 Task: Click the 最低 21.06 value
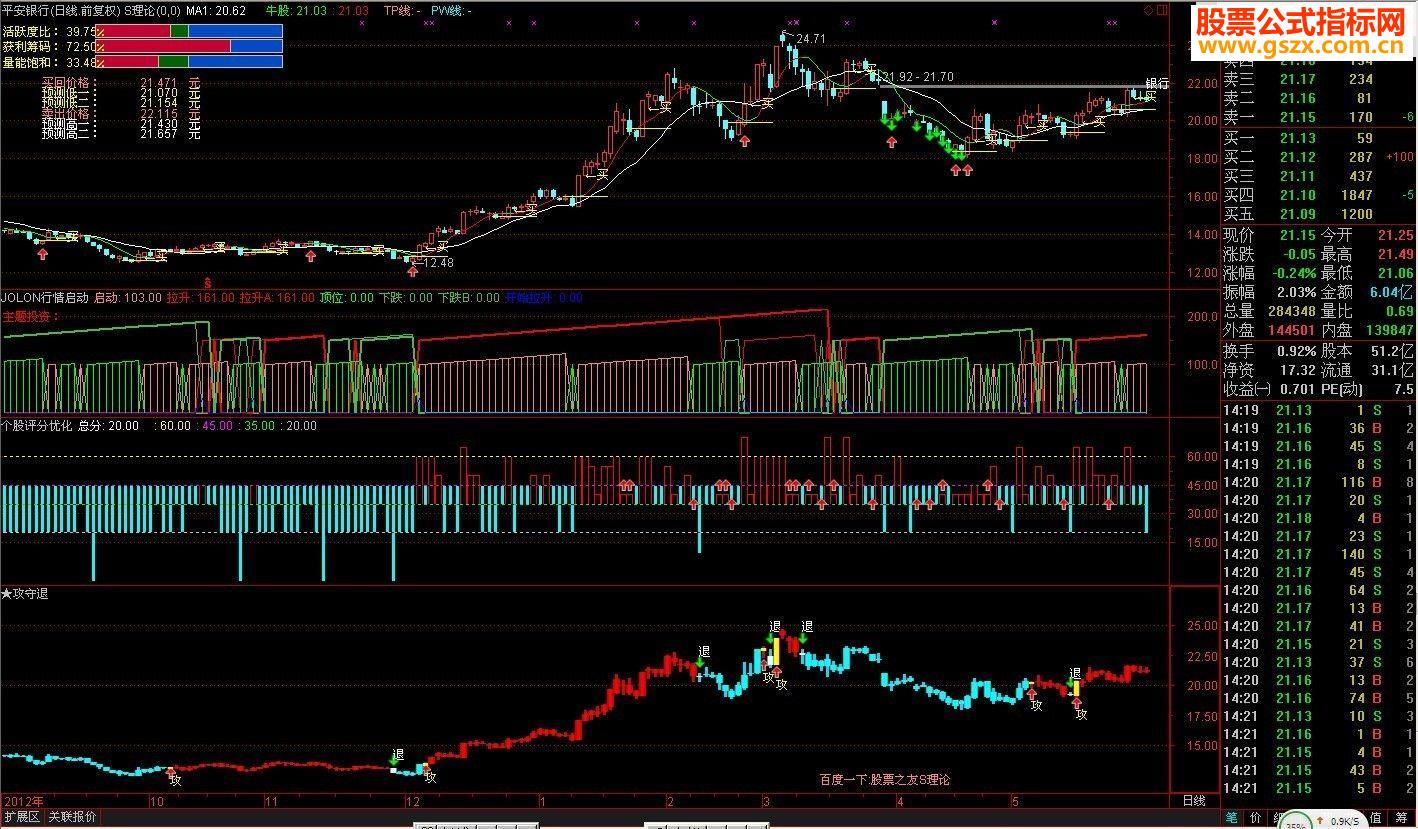1395,273
